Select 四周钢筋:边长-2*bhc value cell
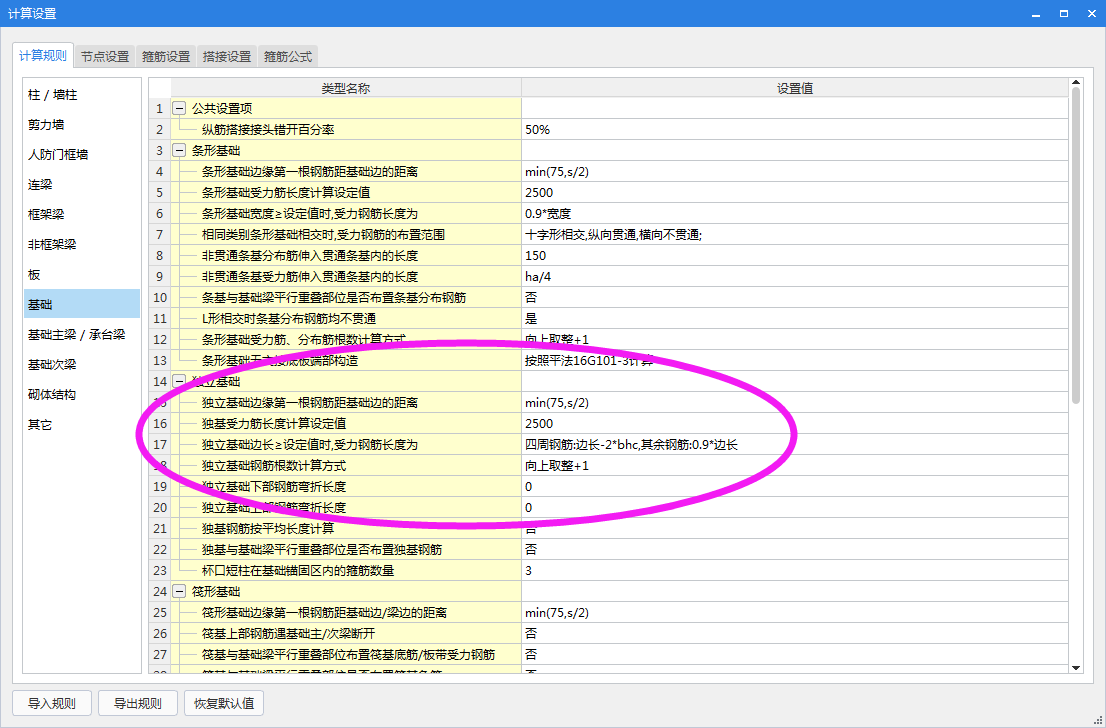Screen dimensions: 1106x728 [x=795, y=444]
